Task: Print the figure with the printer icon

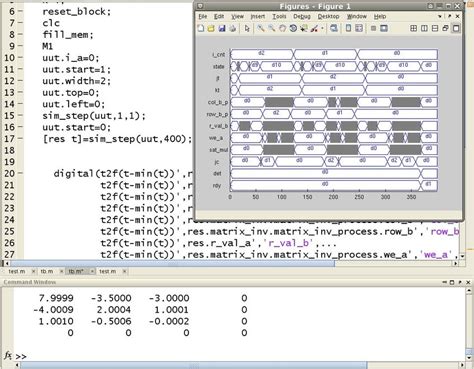Action: coord(232,29)
